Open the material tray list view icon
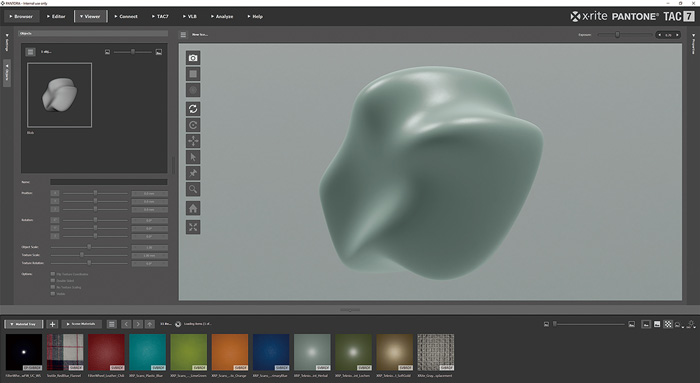Screen dimensions: 700x383 pos(112,324)
